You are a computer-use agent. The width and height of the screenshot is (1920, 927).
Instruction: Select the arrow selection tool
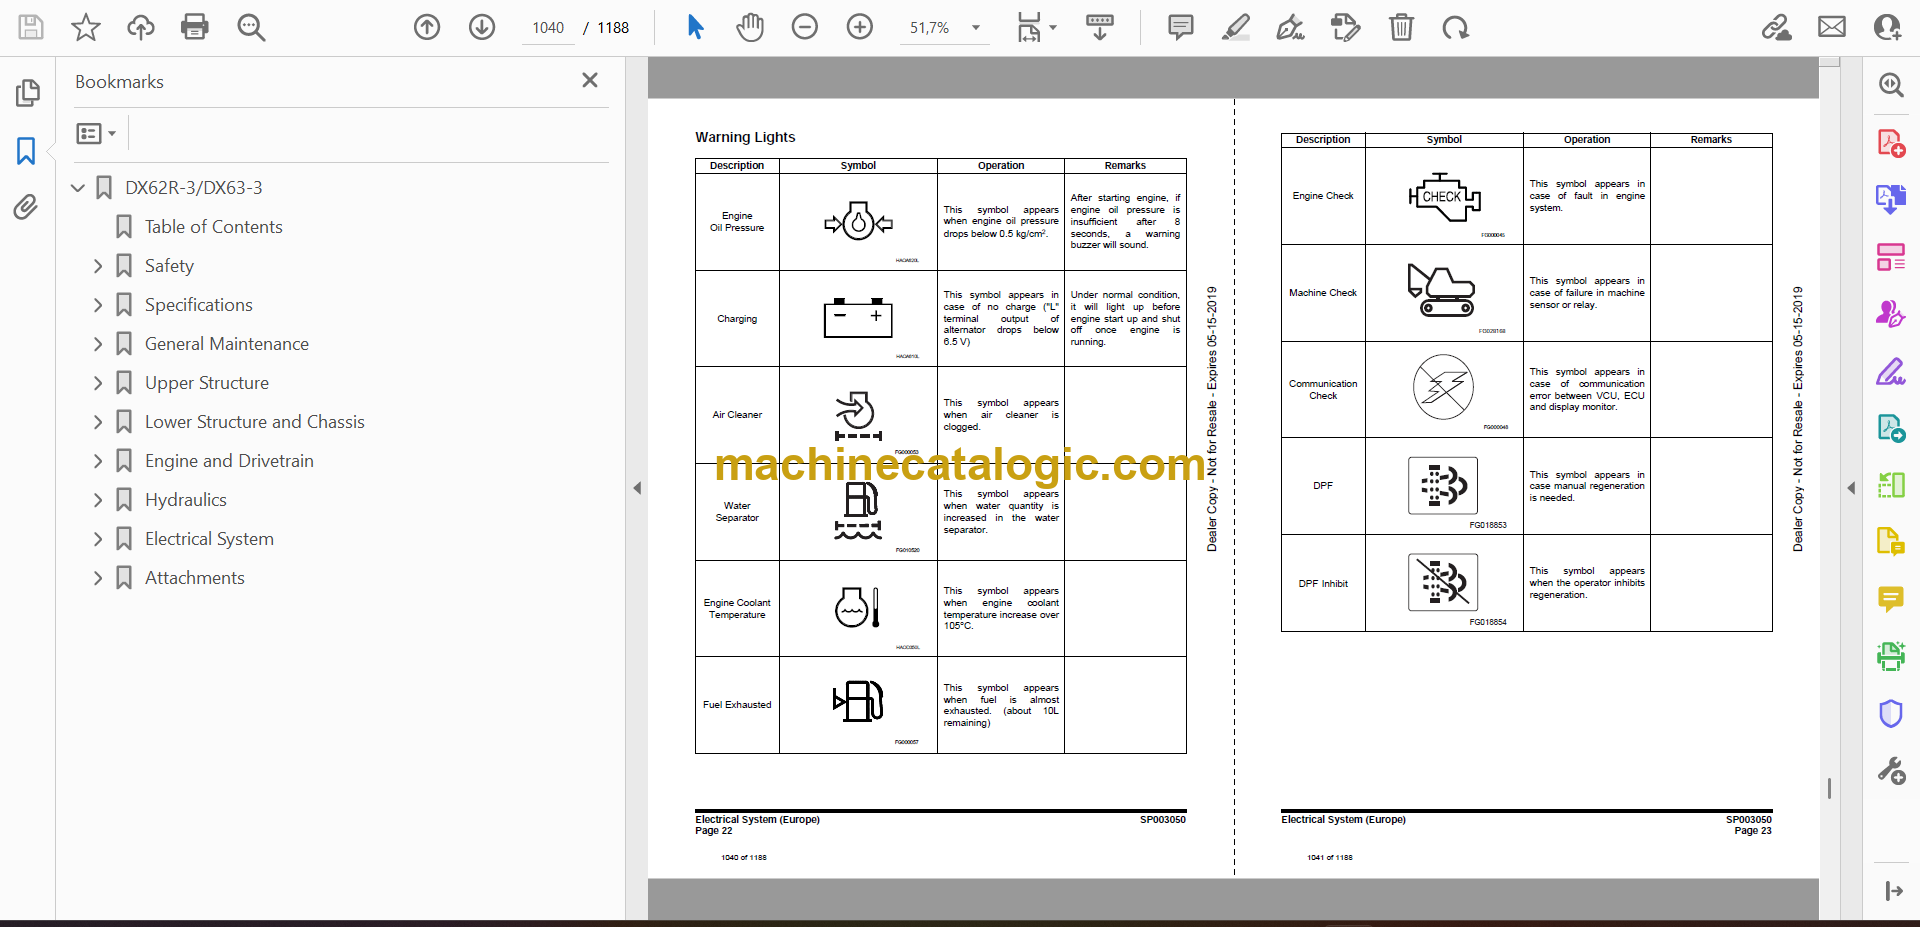(696, 27)
